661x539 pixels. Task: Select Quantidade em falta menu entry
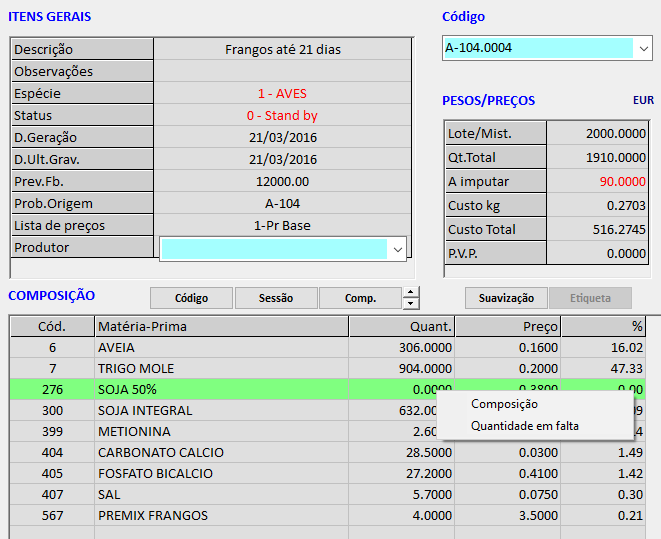coord(524,426)
